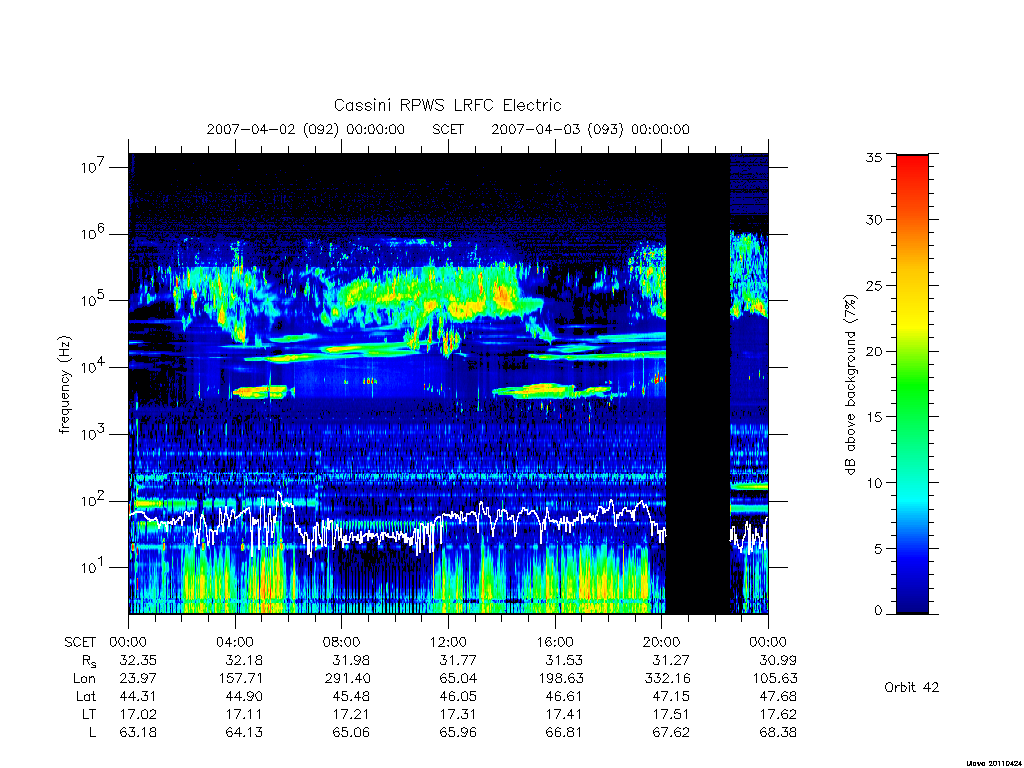Screen dimensions: 1024x768
Task: Click the 35 dB label on the colorbar
Action: pyautogui.click(x=874, y=157)
